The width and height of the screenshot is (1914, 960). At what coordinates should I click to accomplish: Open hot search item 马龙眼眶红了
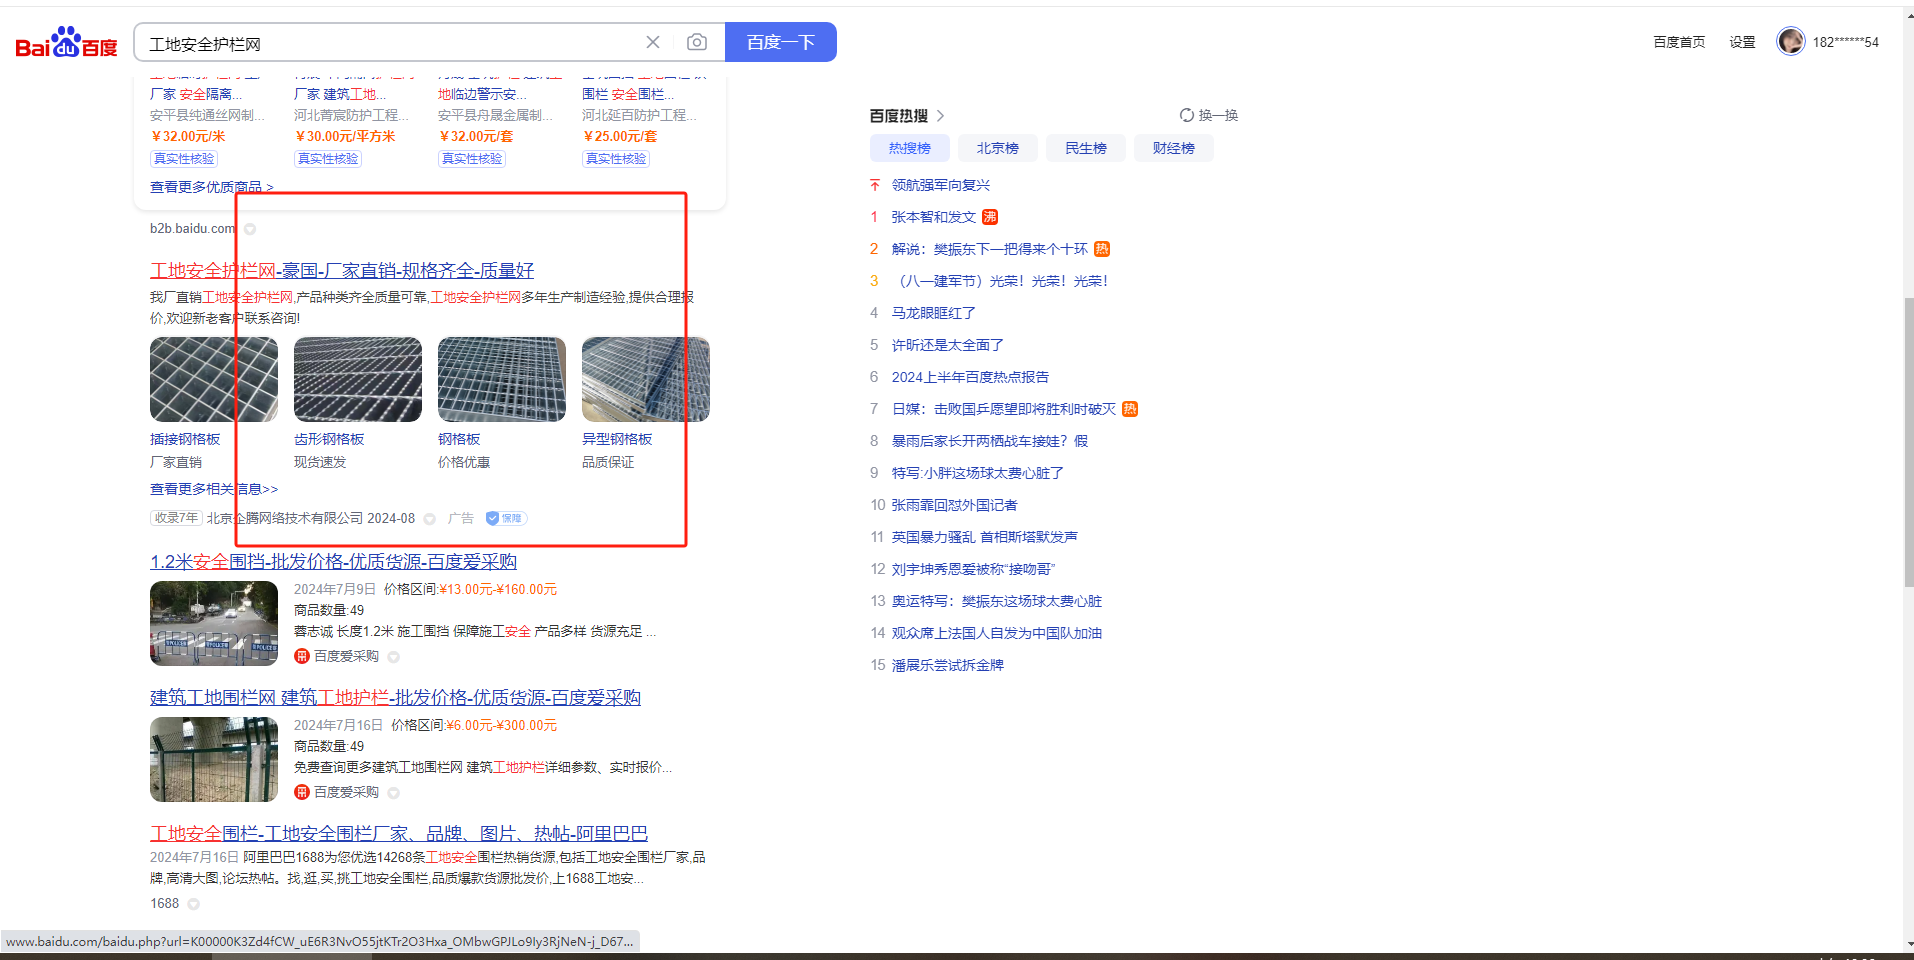tap(933, 313)
